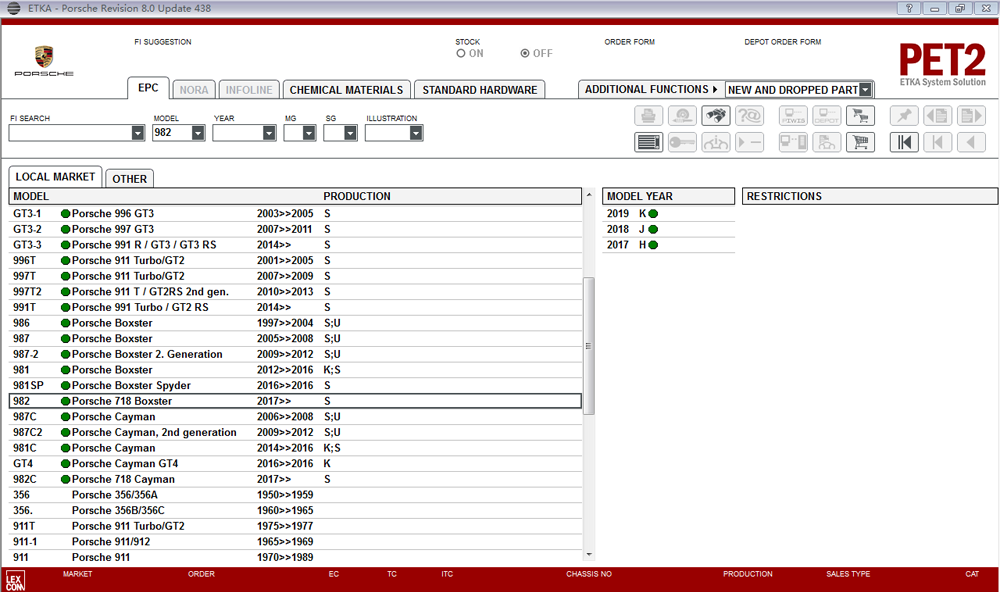Open the single shopping cart icon
This screenshot has height=592, width=1000.
tap(860, 142)
